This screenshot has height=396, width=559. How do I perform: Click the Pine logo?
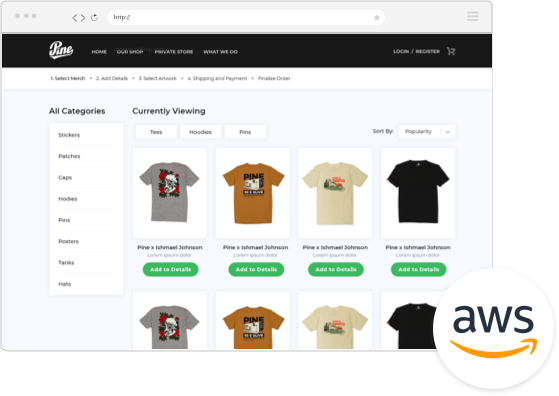pos(61,50)
